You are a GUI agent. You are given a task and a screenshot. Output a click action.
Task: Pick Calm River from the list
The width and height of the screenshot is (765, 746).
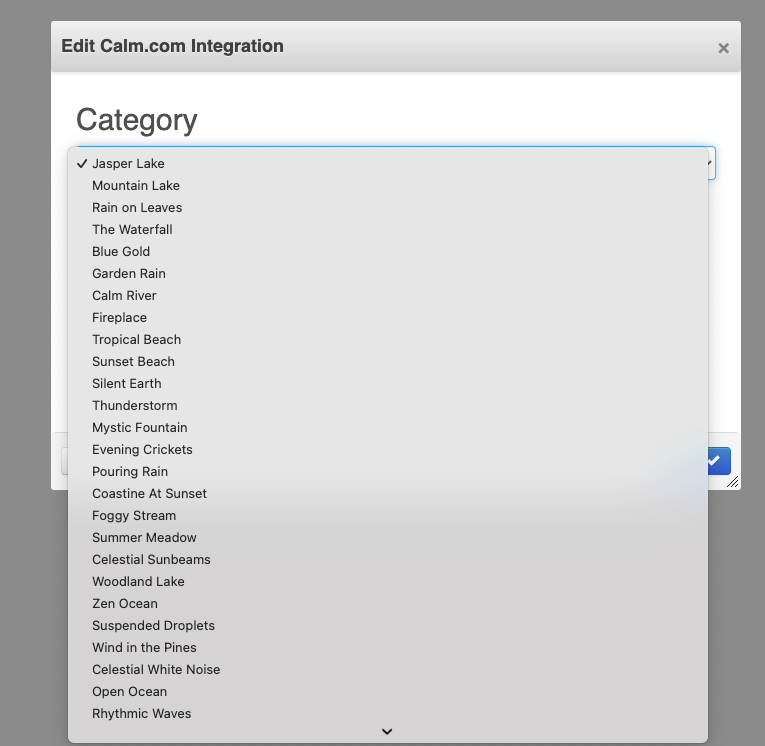(388, 295)
